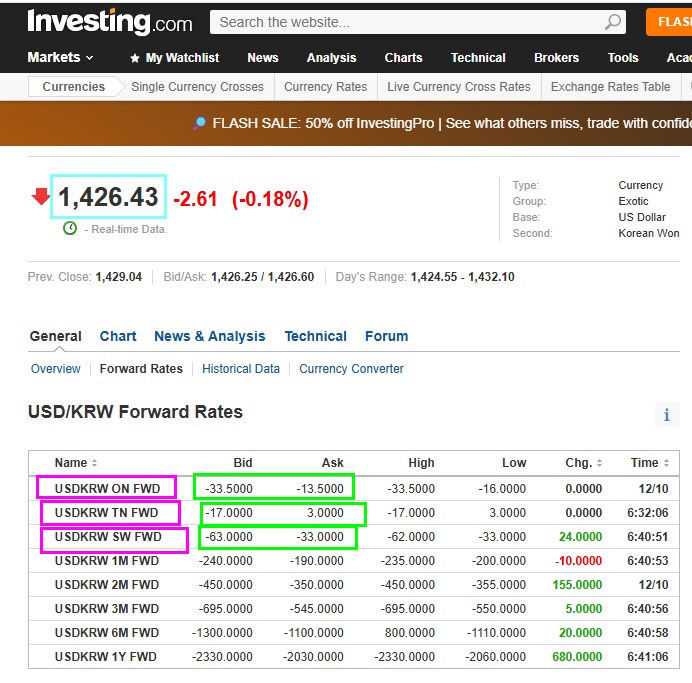Go to the Overview sub-tab
Screen dimensions: 692x683
point(56,369)
